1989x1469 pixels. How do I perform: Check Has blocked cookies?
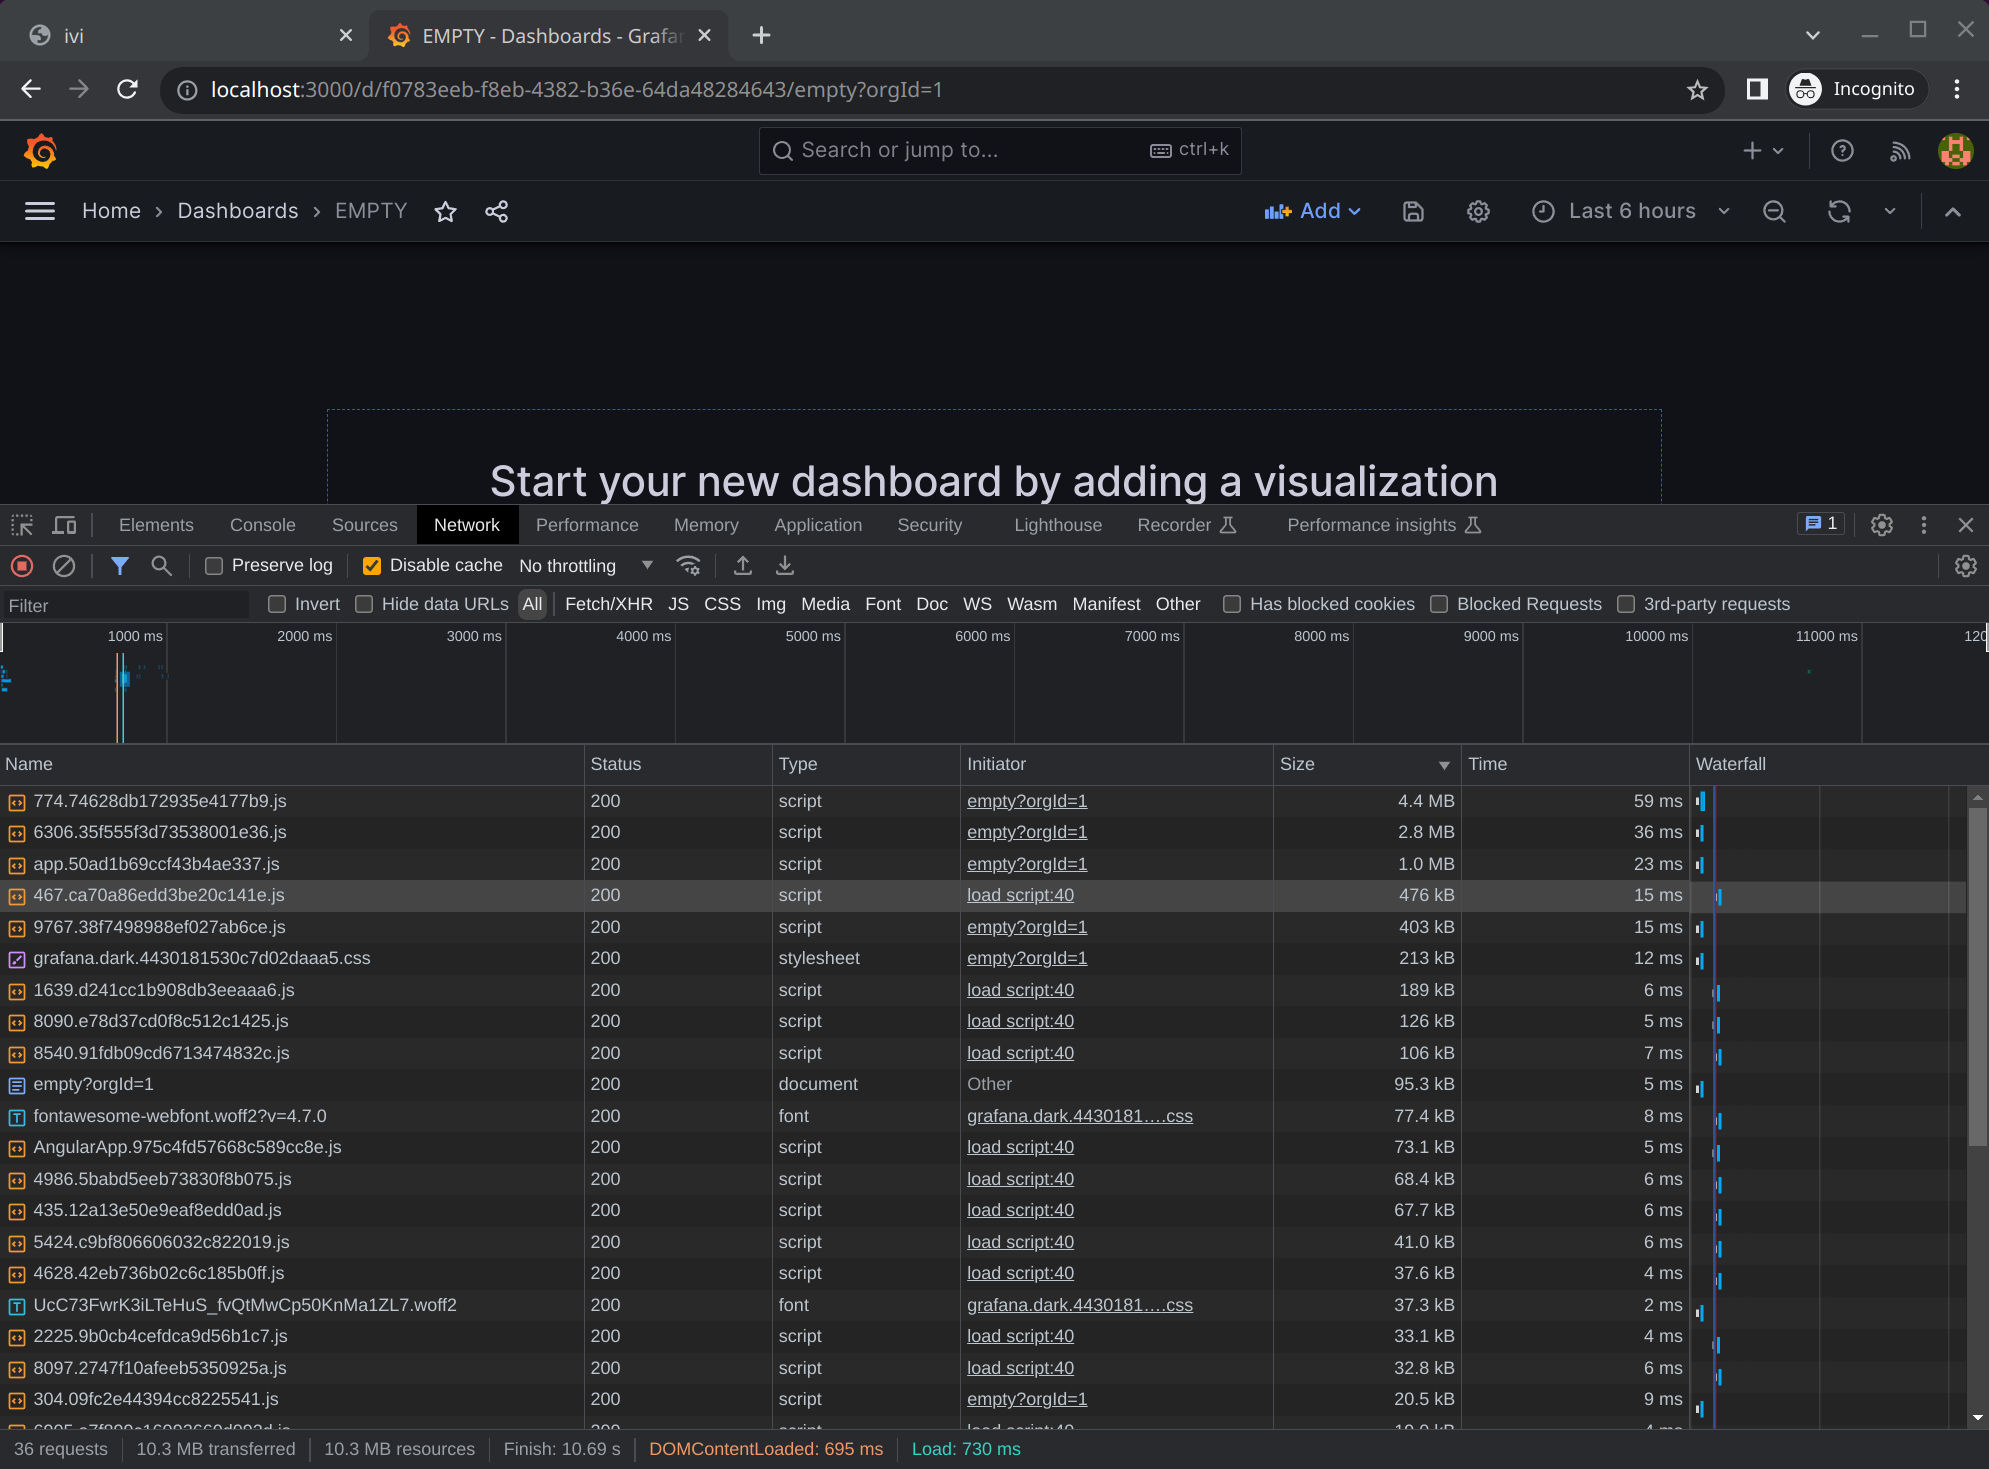(1232, 604)
